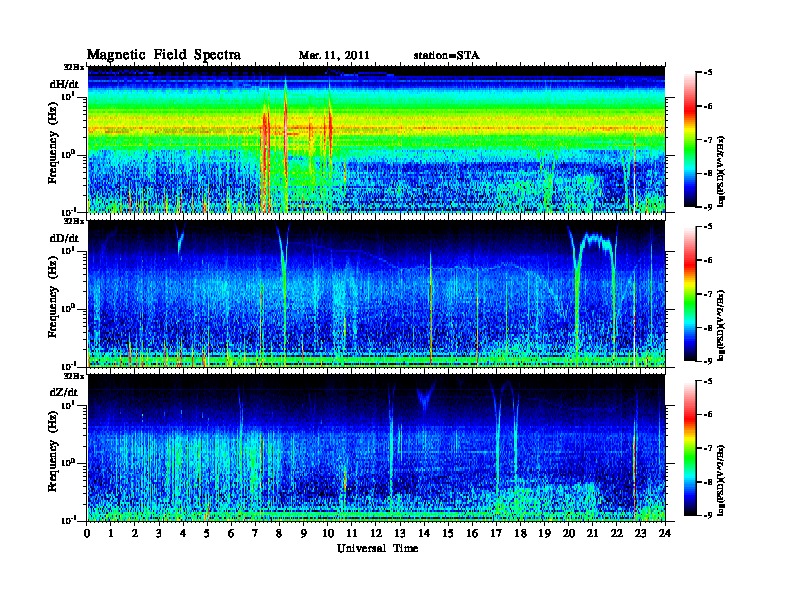The width and height of the screenshot is (792, 612).
Task: Click the "-7" value on dD/dt color bar
Action: coord(708,294)
